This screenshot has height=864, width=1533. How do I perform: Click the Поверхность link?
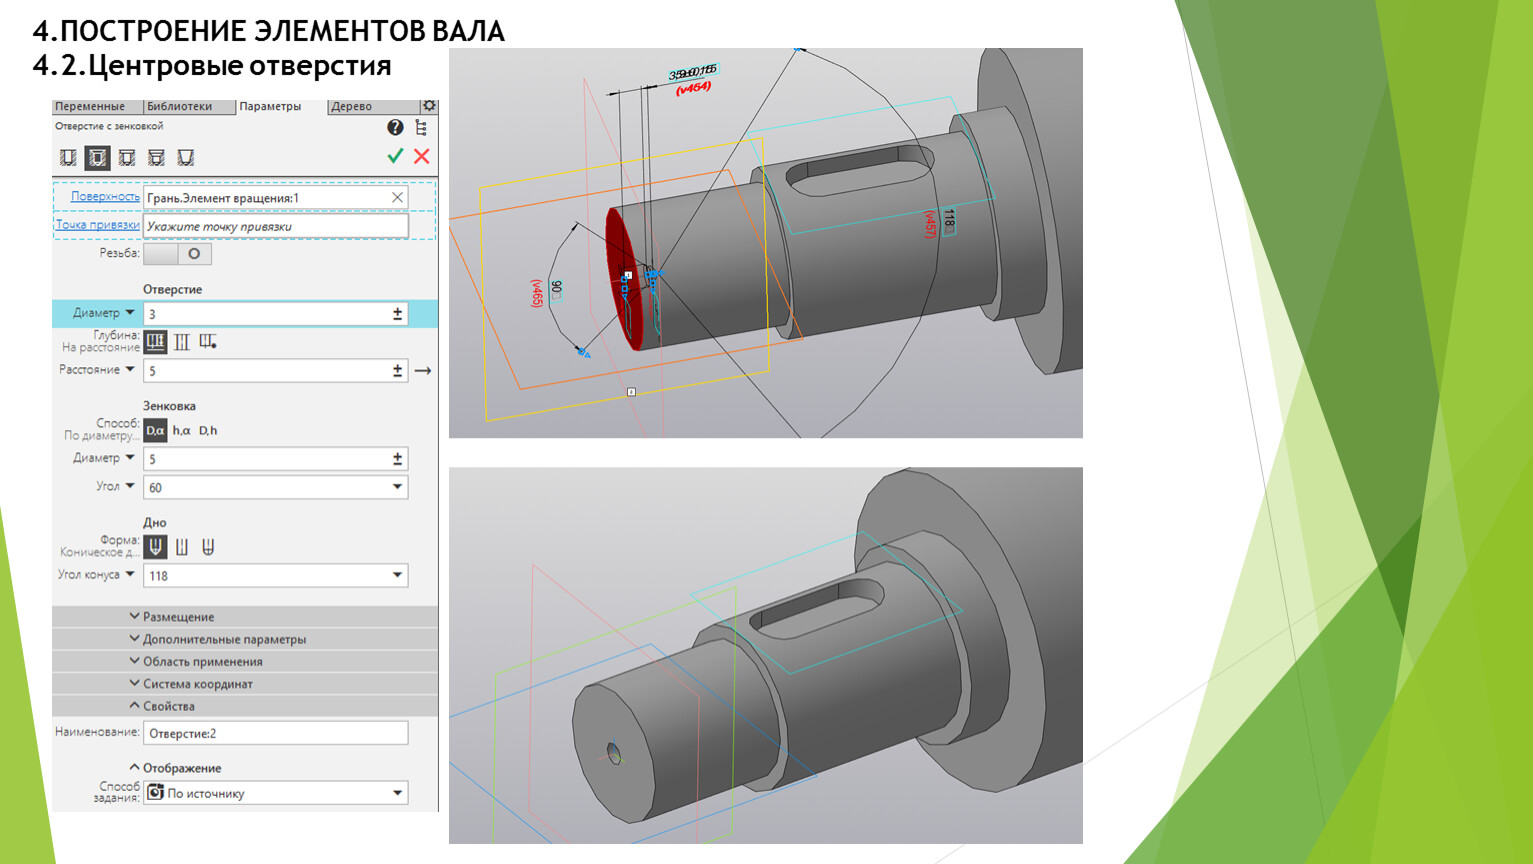pos(105,197)
